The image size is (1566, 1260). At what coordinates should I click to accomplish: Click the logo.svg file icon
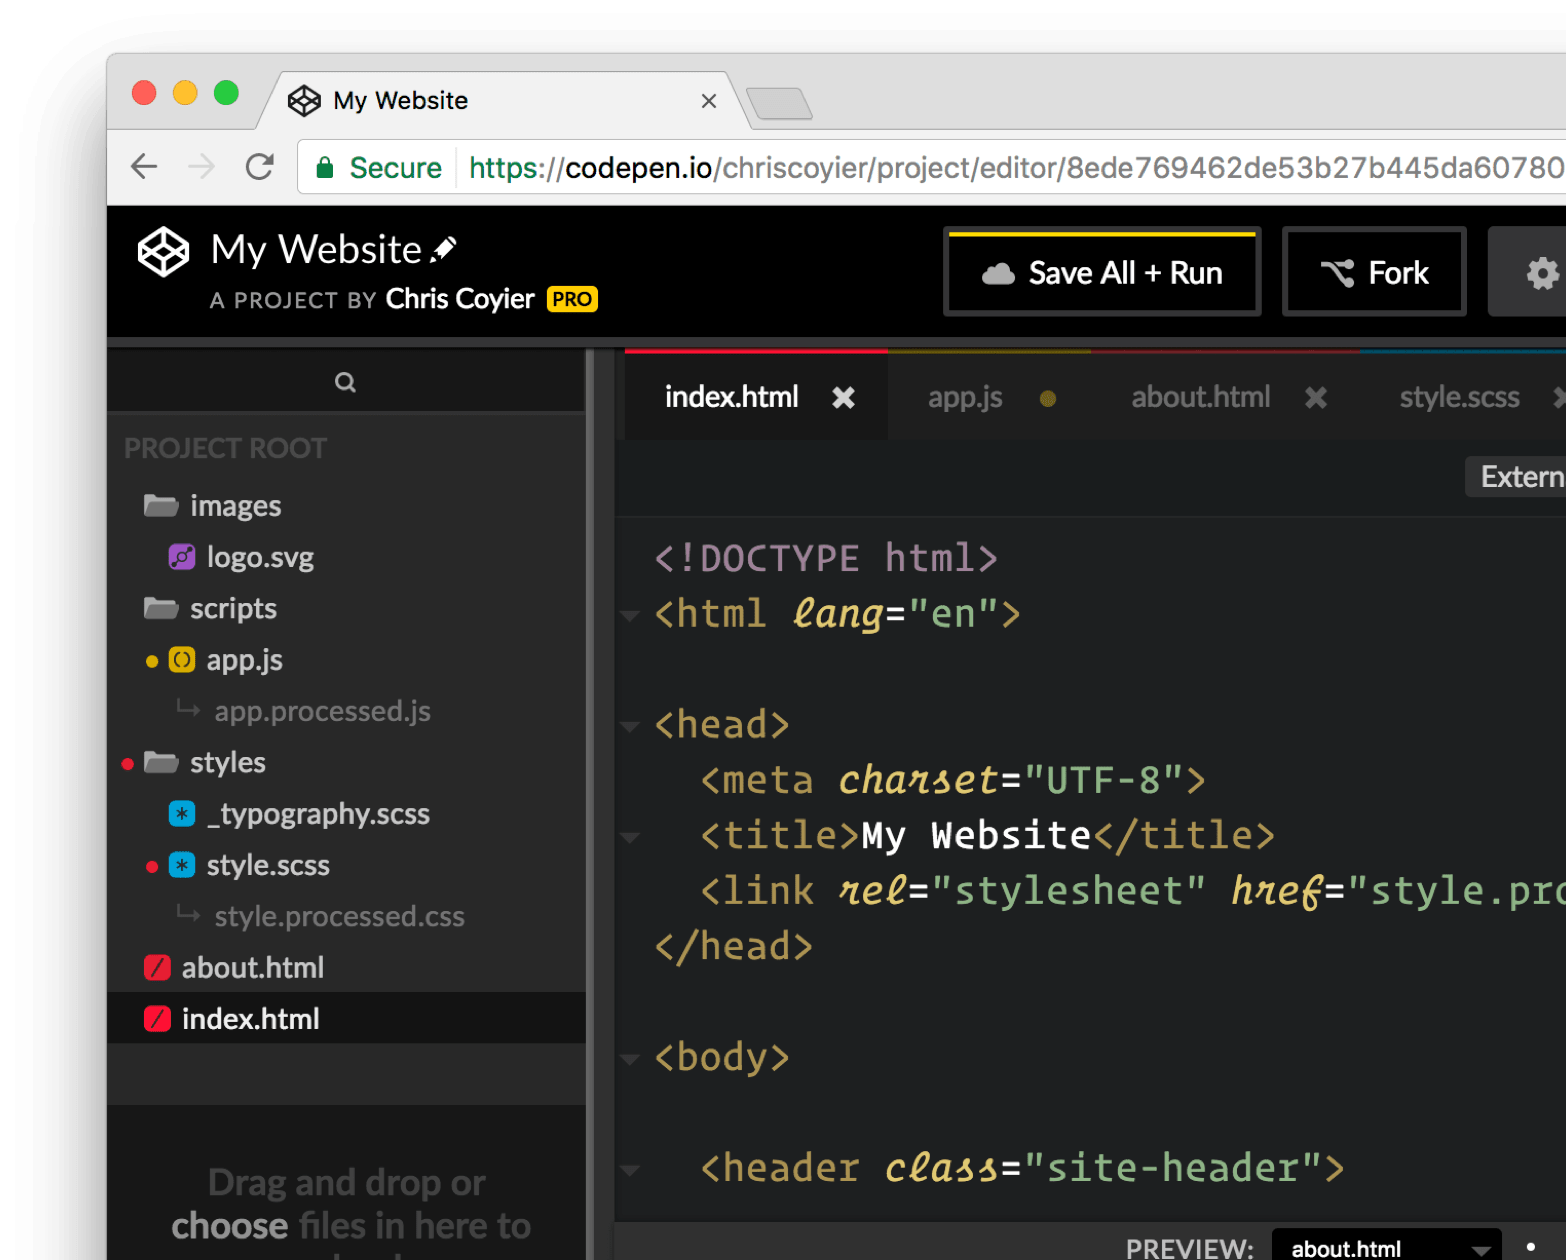[x=182, y=557]
